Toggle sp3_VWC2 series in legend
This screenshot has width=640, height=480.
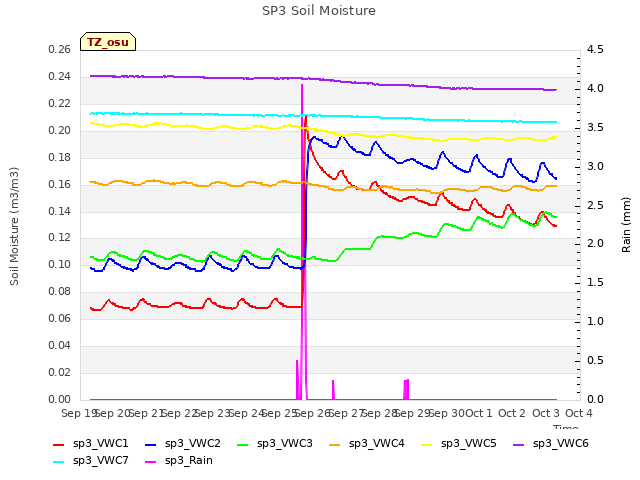point(183,444)
